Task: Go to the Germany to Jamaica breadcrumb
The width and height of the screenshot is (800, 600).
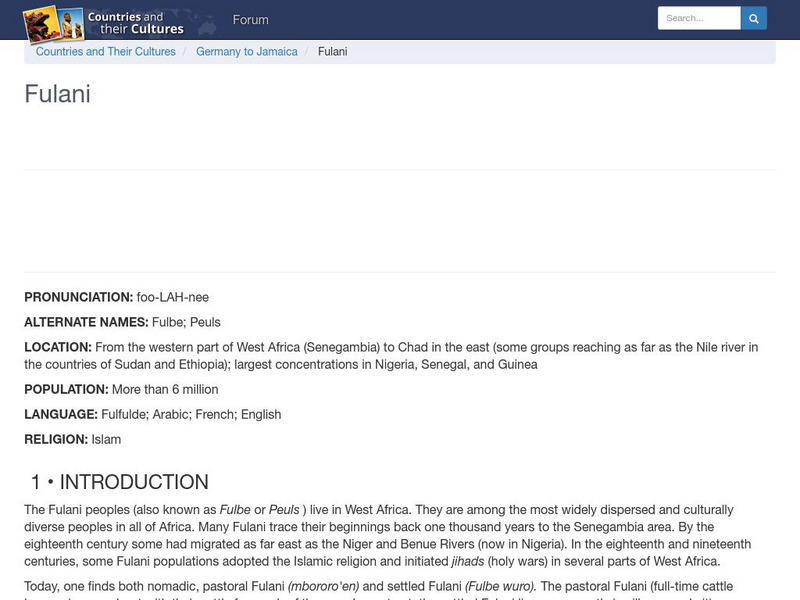Action: (x=246, y=52)
